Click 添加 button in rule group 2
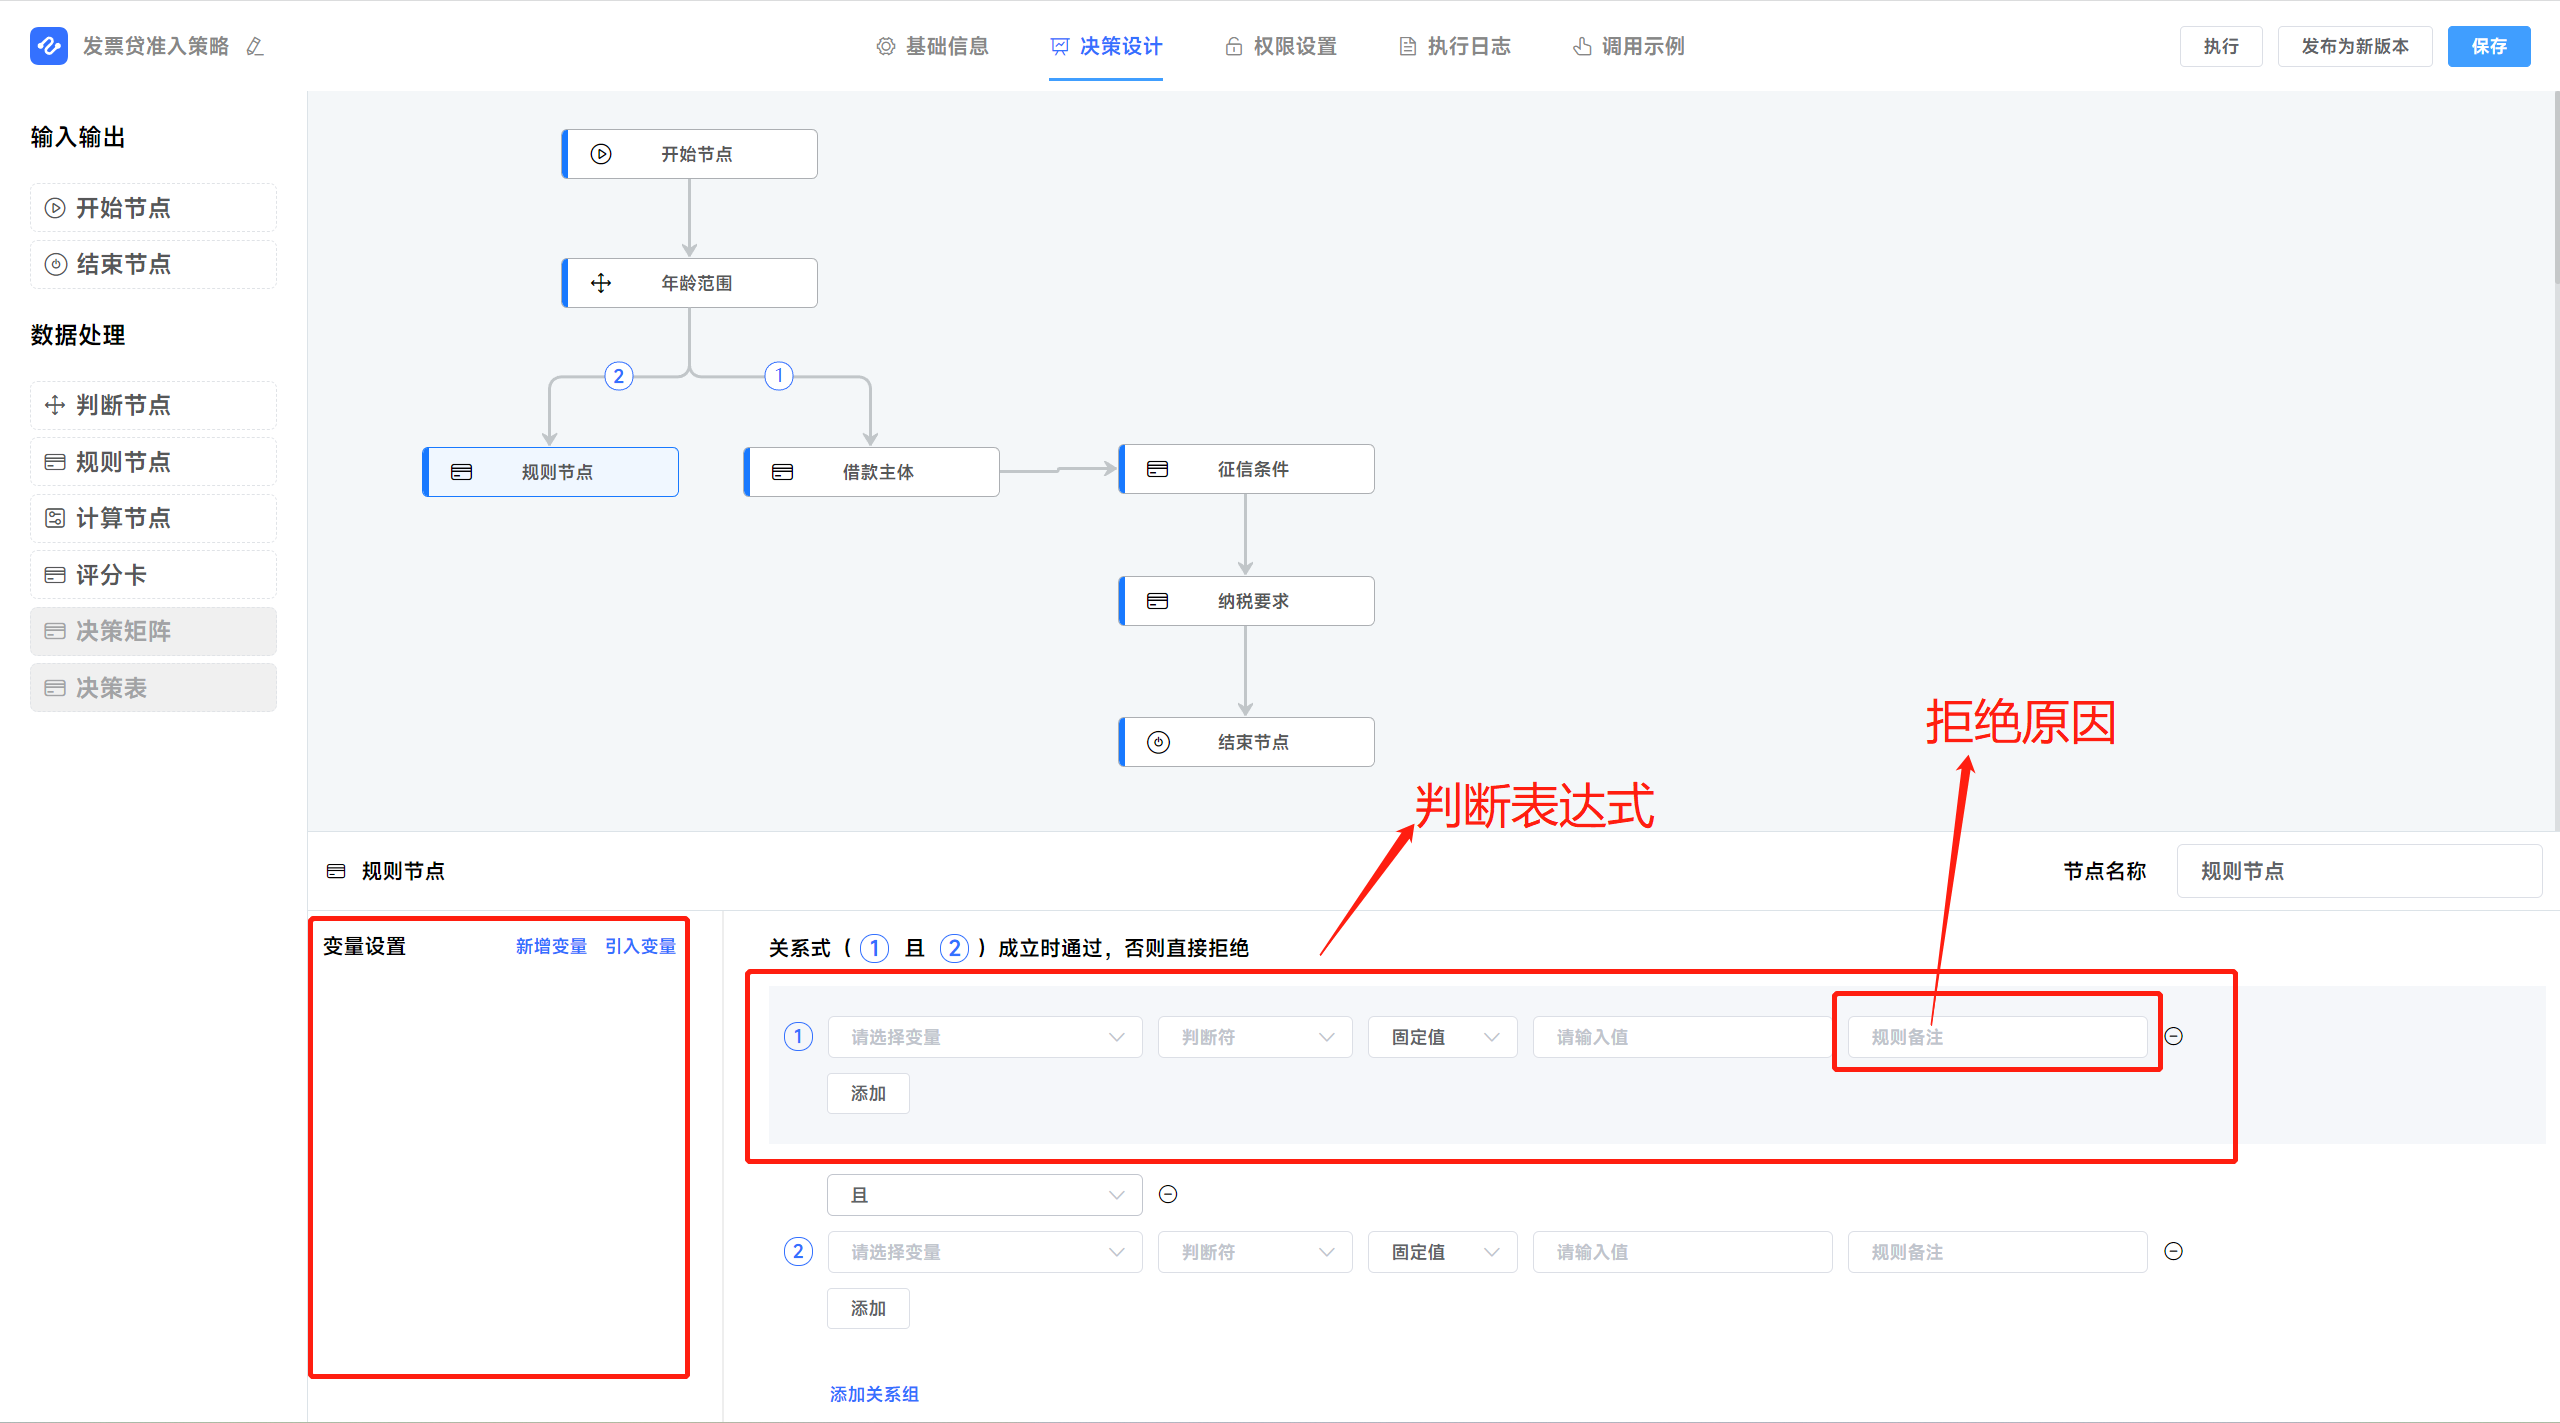 pos(868,1309)
